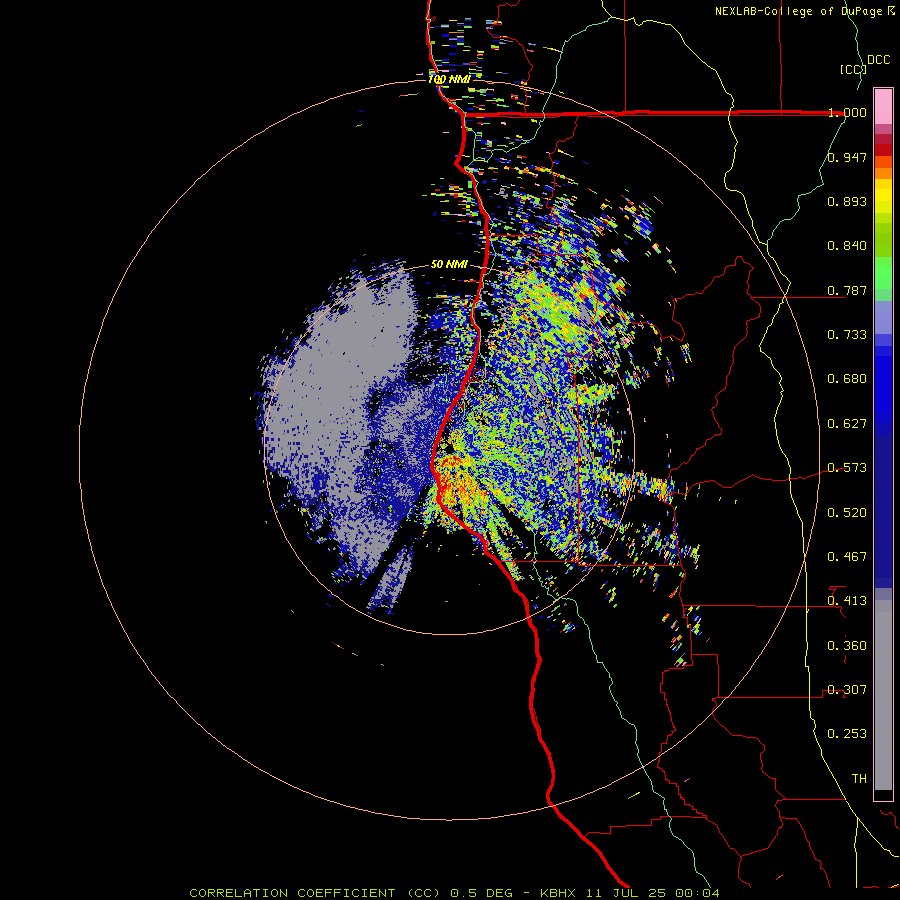Click the 0.573 scale value
This screenshot has width=900, height=900.
[847, 468]
